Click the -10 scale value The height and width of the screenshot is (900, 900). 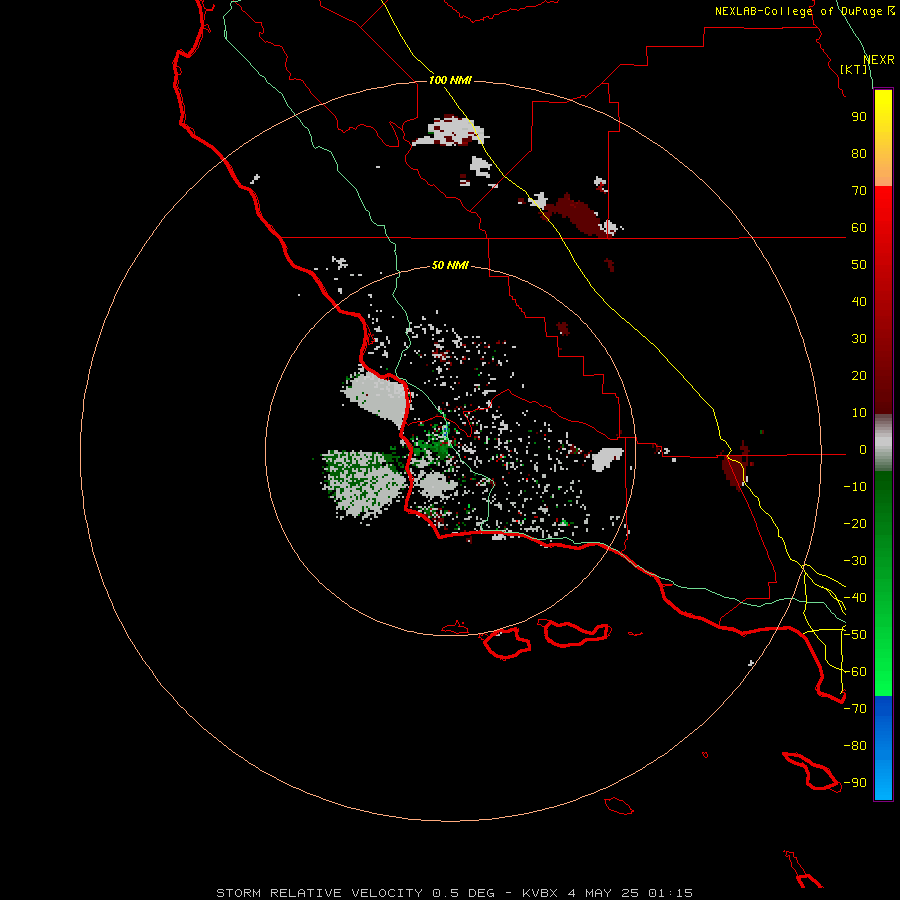pyautogui.click(x=855, y=487)
